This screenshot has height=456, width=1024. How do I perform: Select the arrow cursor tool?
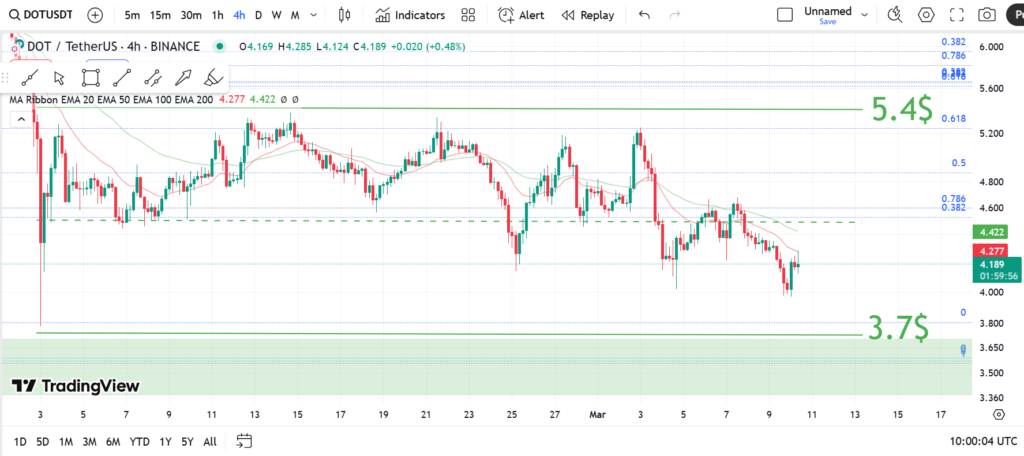(x=60, y=77)
